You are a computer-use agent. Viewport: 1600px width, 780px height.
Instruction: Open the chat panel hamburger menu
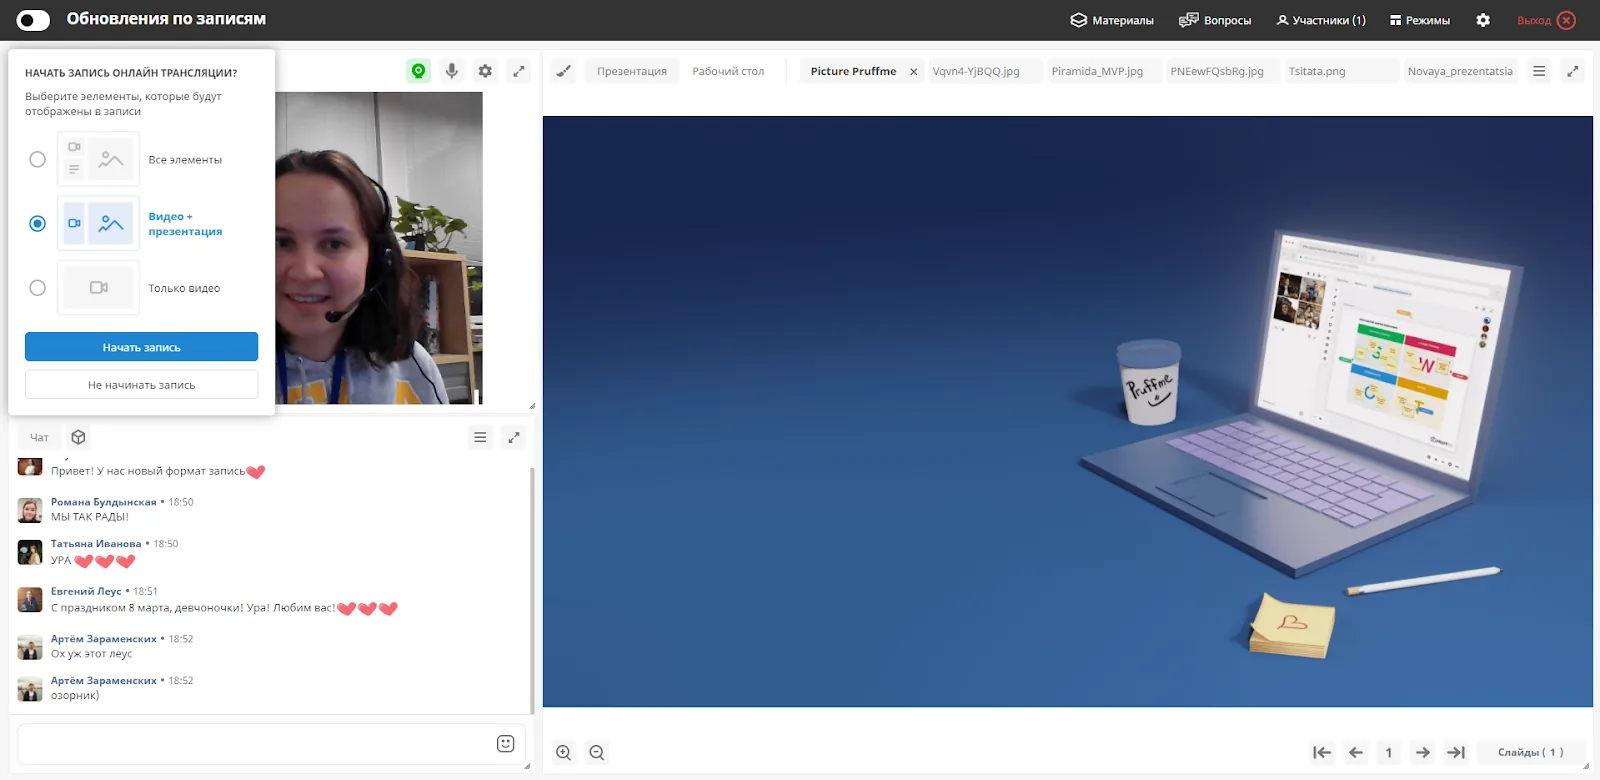(480, 437)
